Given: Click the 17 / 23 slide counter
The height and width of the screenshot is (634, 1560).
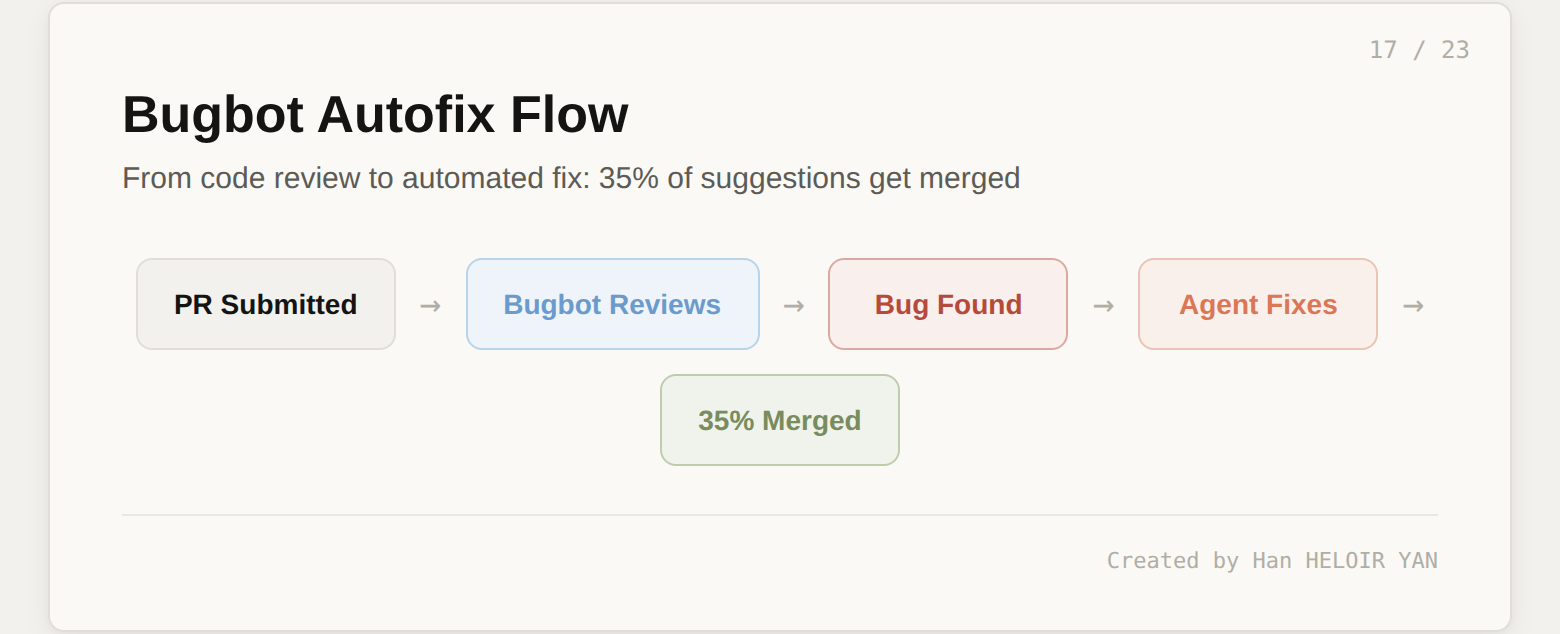Looking at the screenshot, I should [x=1418, y=50].
